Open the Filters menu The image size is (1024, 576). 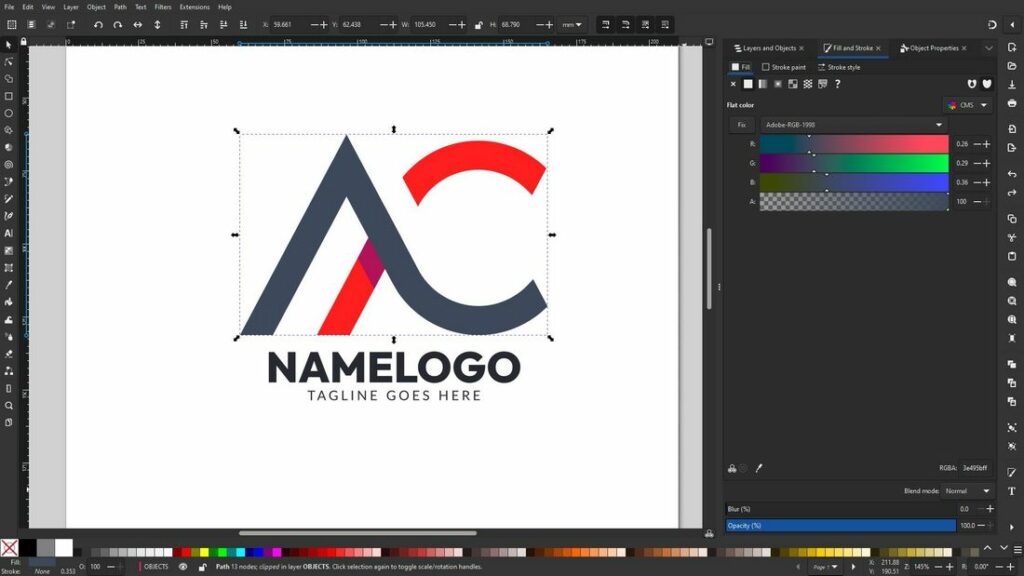163,7
